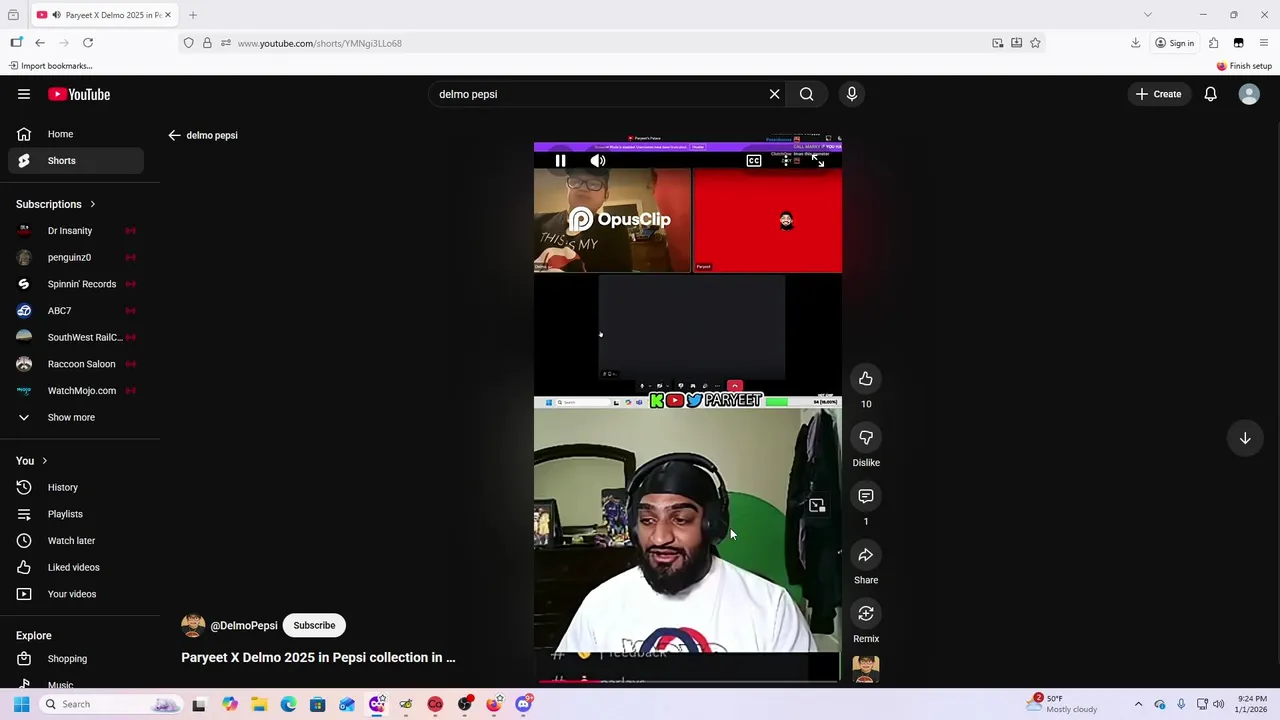Screen dimensions: 1280x720
Task: Open YouTube notifications bell
Action: coord(1210,94)
